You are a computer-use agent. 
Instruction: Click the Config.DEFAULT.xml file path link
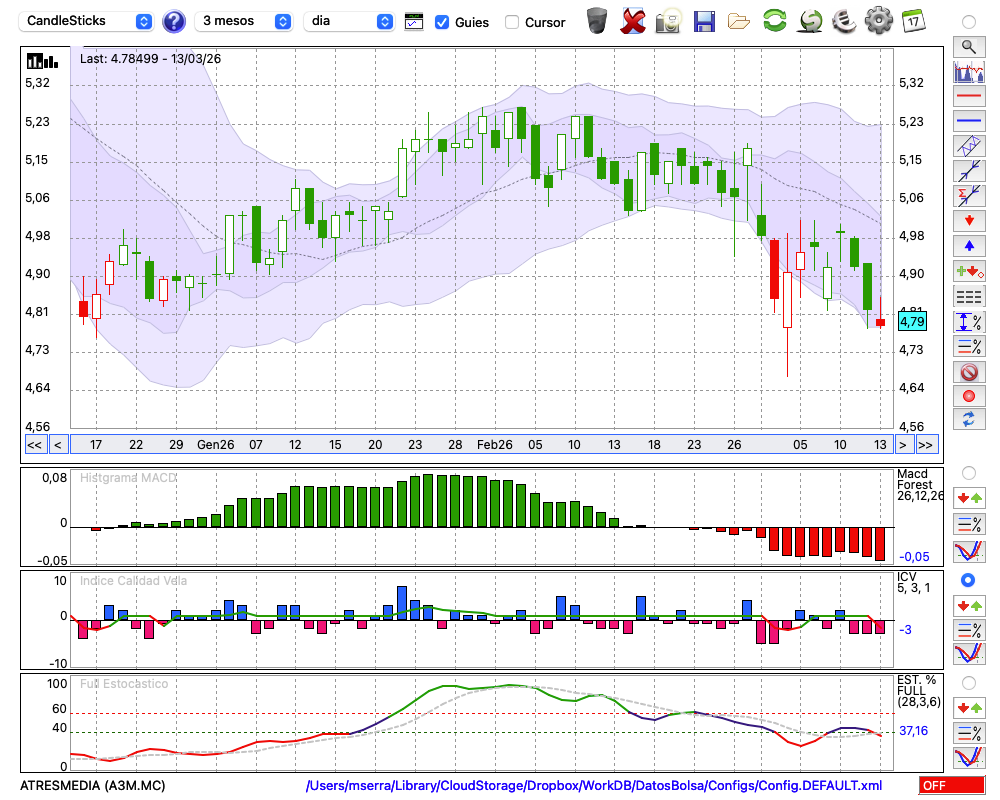[x=594, y=785]
